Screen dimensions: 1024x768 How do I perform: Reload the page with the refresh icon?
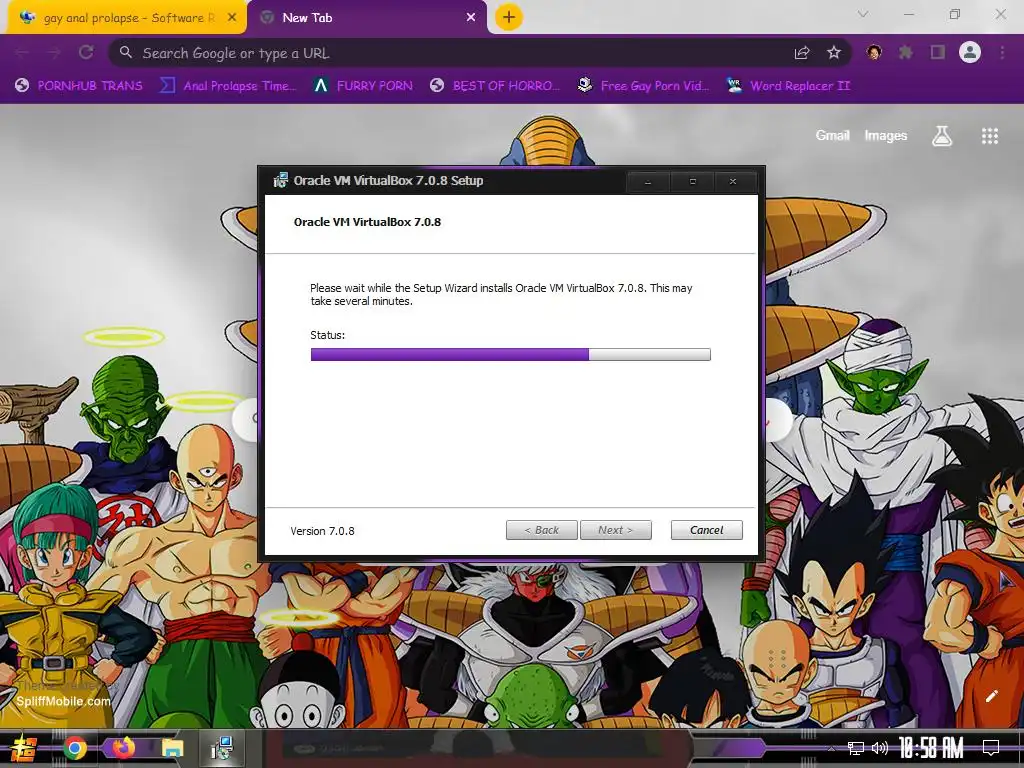(86, 52)
